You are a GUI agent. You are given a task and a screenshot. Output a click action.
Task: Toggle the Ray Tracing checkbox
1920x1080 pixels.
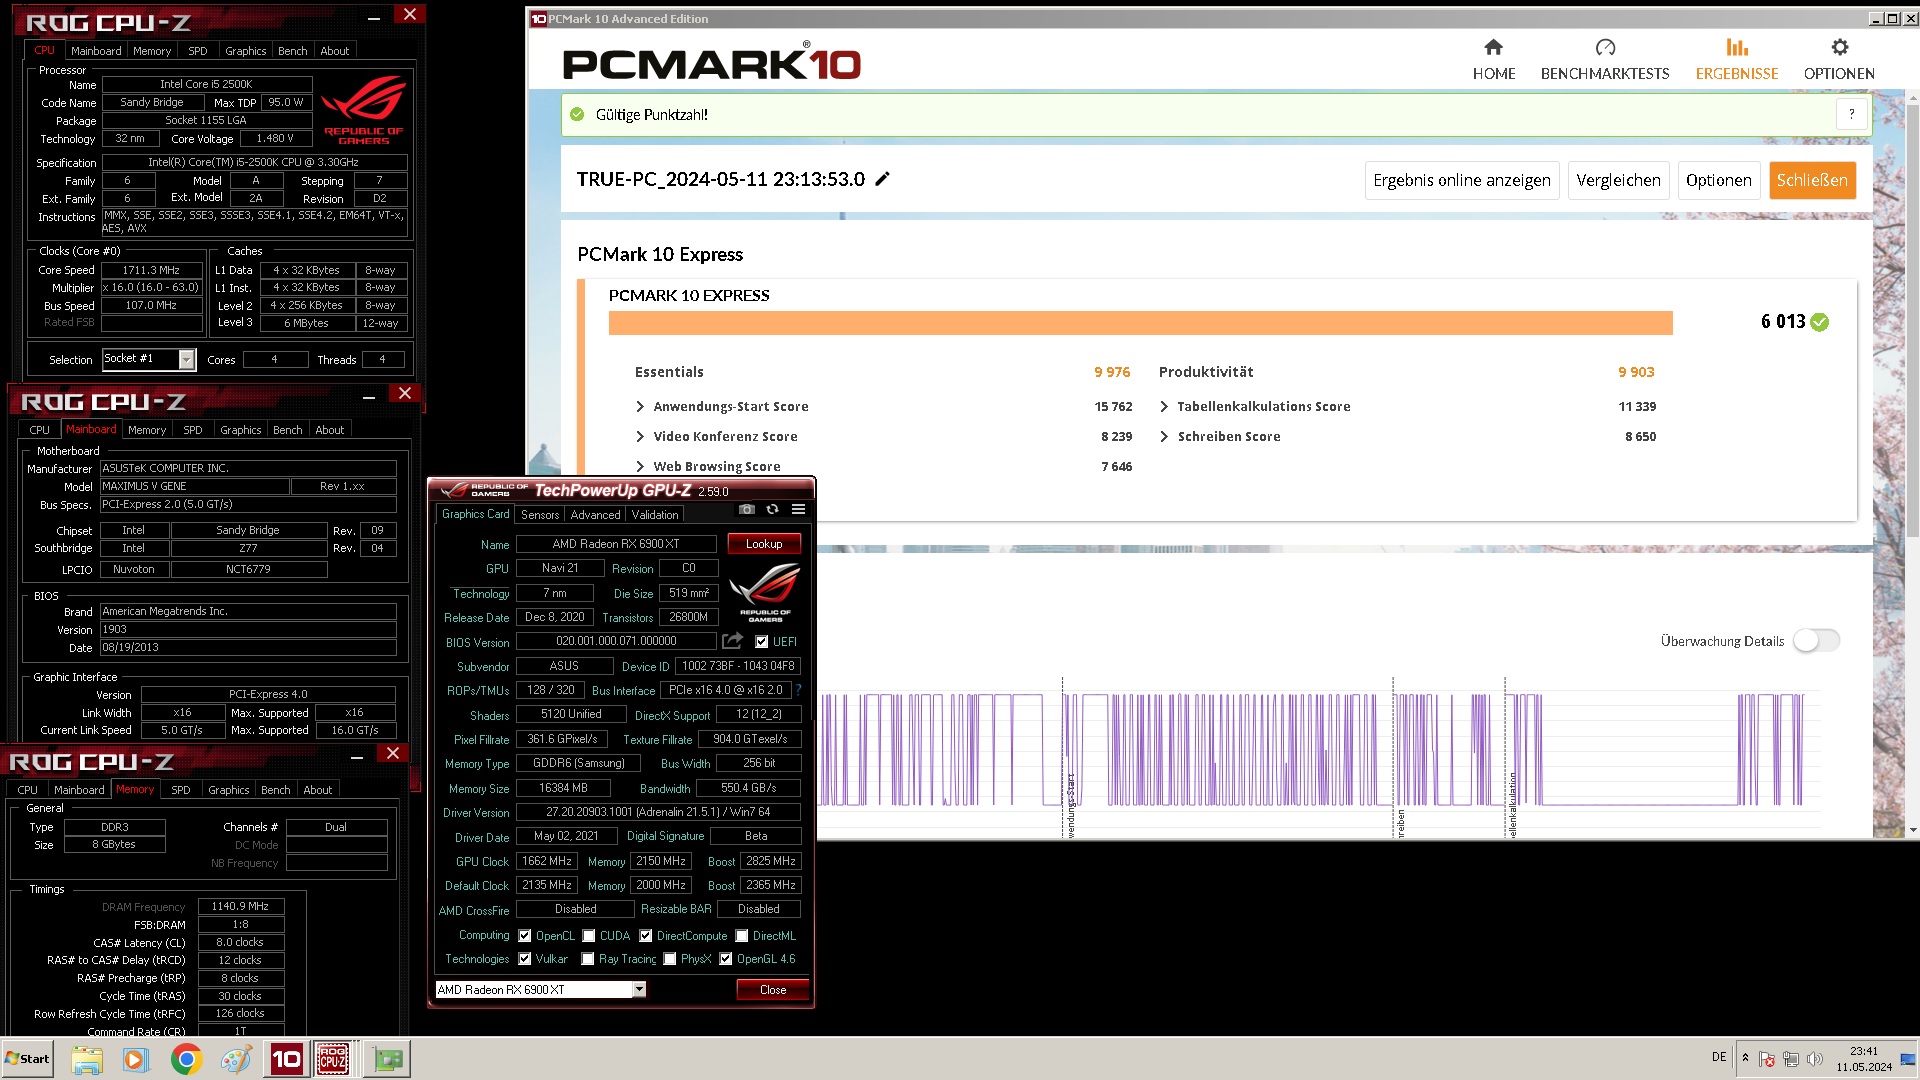pyautogui.click(x=588, y=959)
